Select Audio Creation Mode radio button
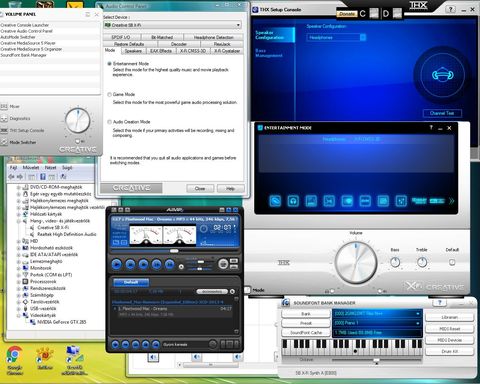480x384 pixels. [x=109, y=122]
